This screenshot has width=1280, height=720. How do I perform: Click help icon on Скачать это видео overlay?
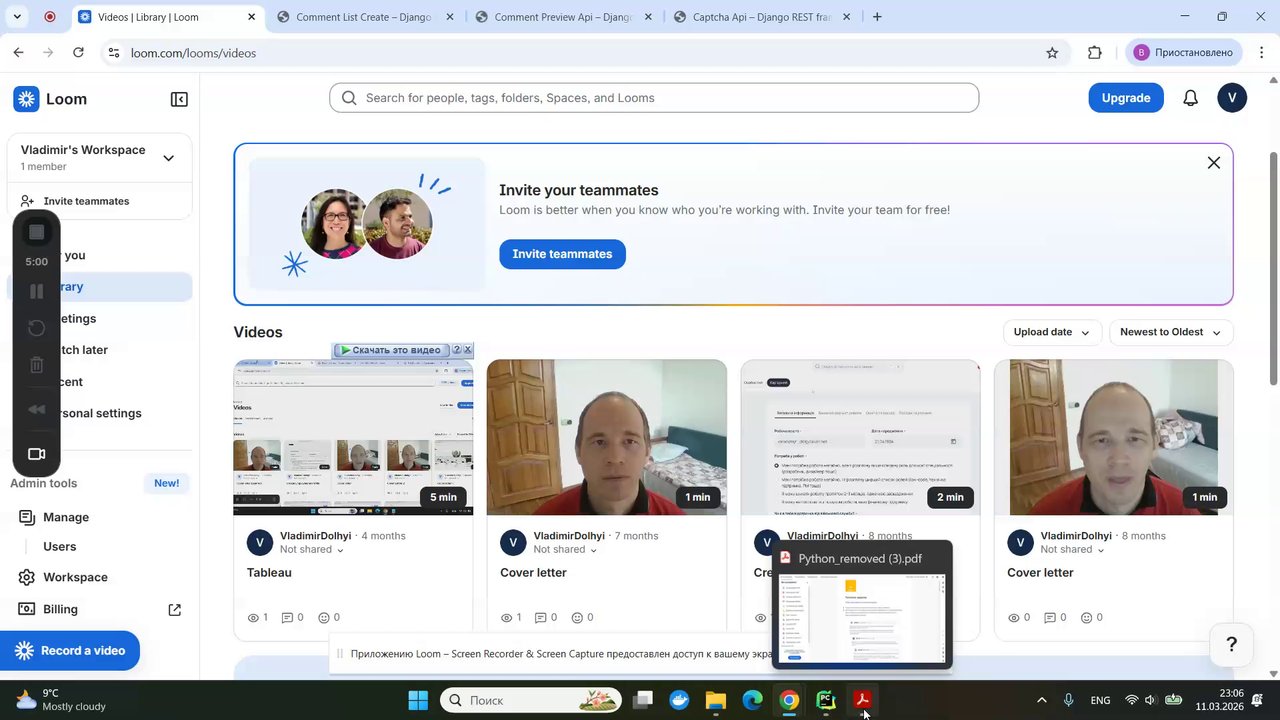point(457,350)
